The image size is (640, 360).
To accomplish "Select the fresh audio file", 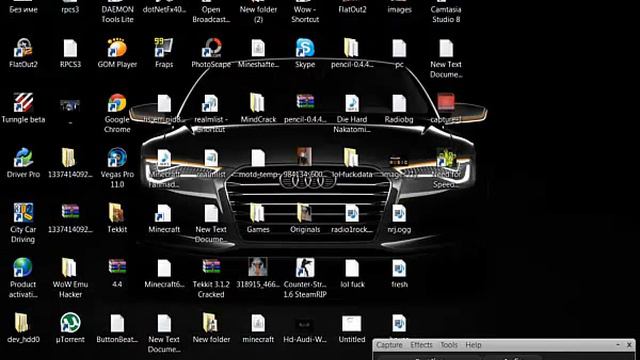I will tap(399, 268).
